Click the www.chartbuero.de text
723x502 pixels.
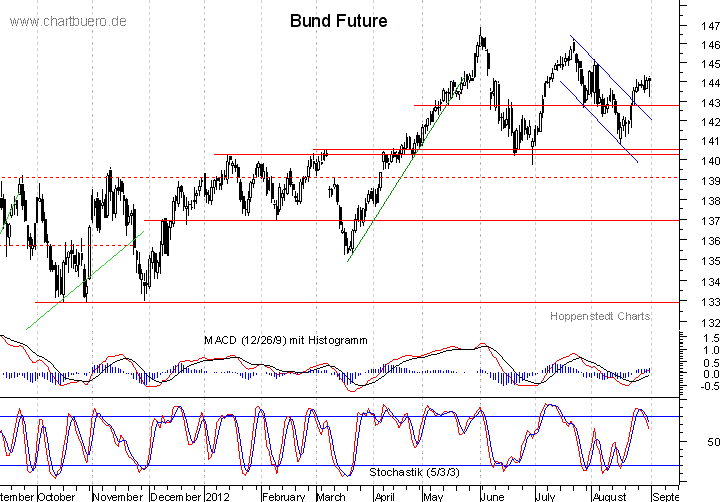coord(68,21)
